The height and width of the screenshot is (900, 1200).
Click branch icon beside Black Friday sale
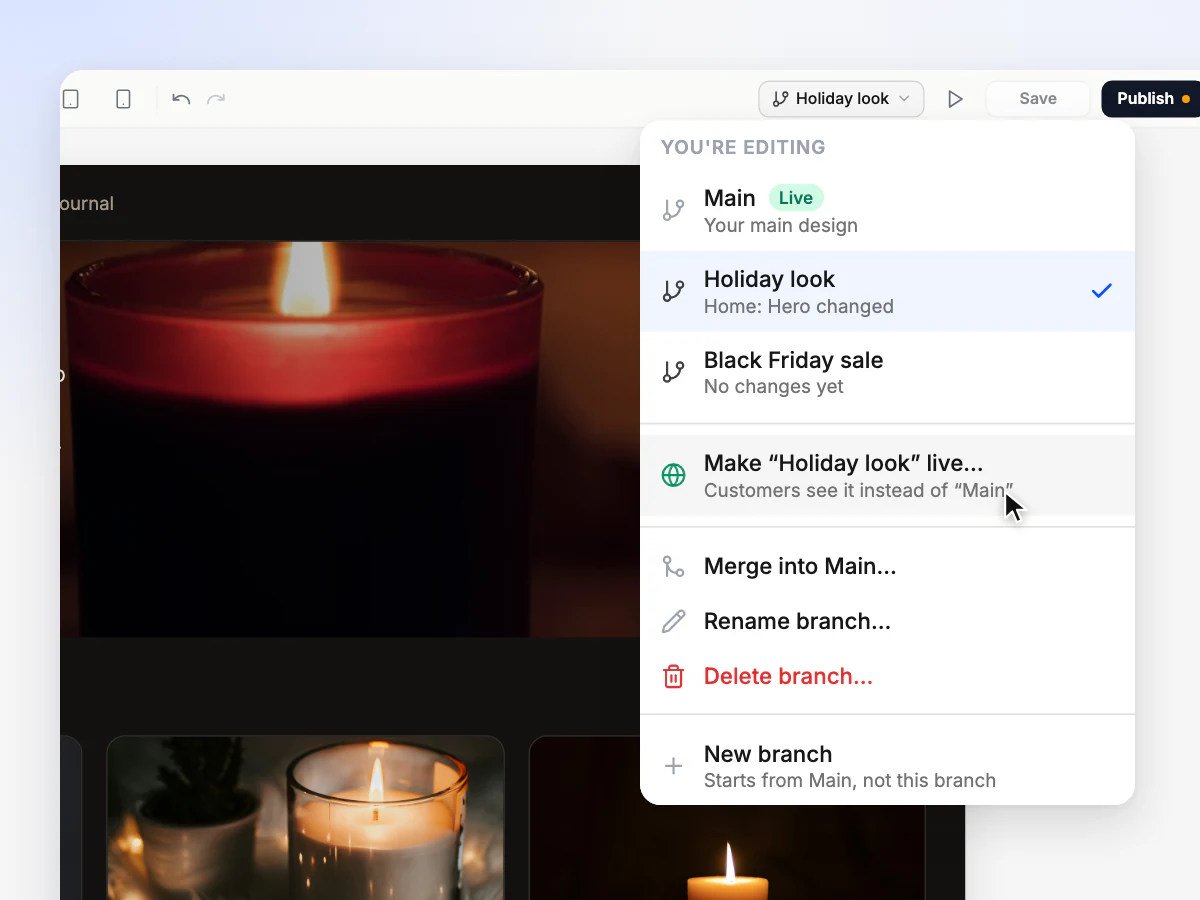674,372
